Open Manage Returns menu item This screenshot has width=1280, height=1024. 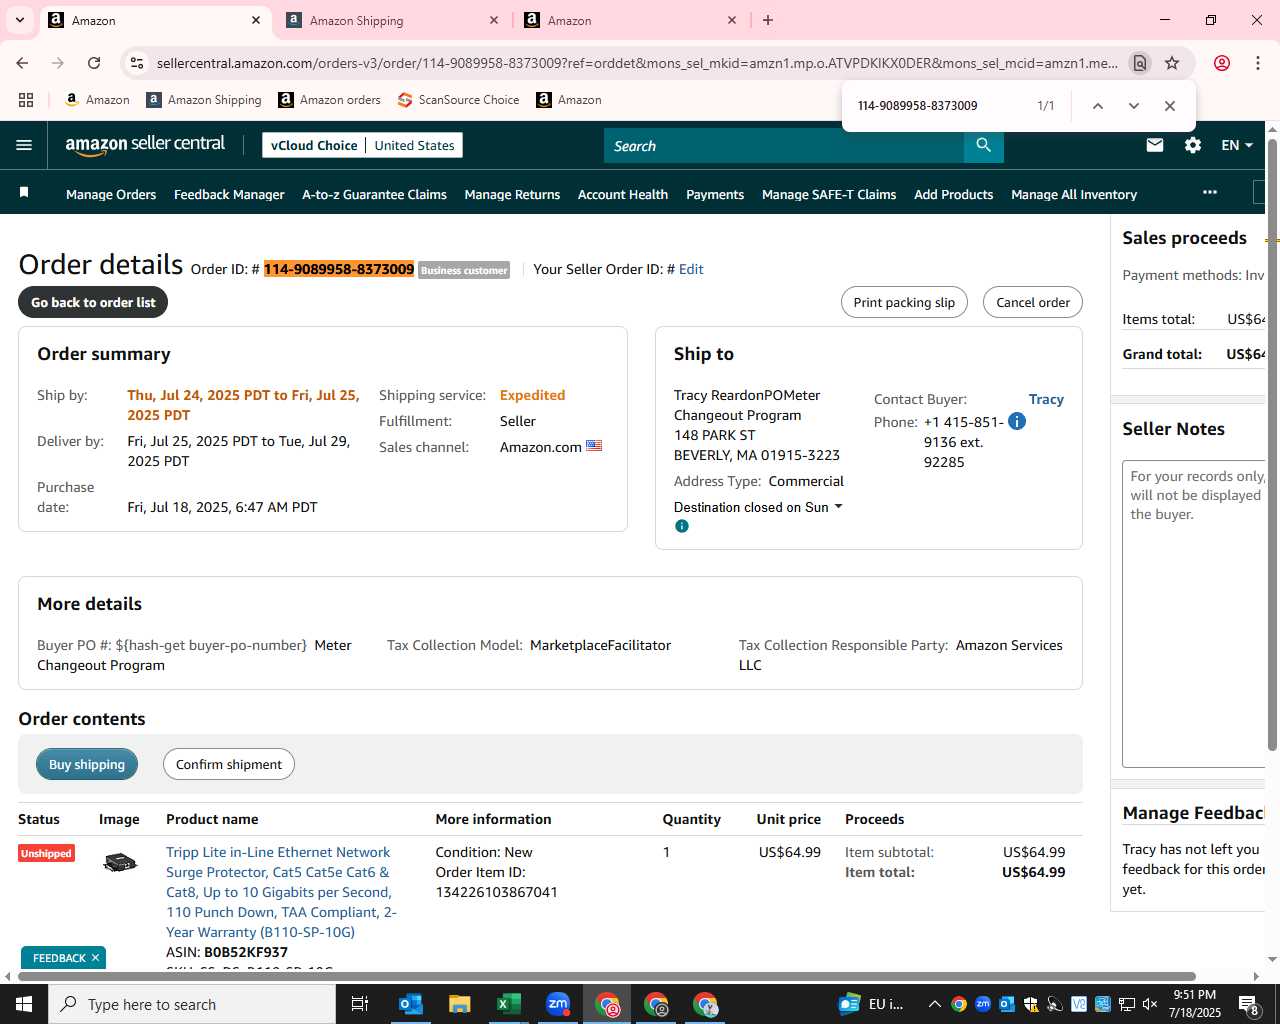(512, 194)
